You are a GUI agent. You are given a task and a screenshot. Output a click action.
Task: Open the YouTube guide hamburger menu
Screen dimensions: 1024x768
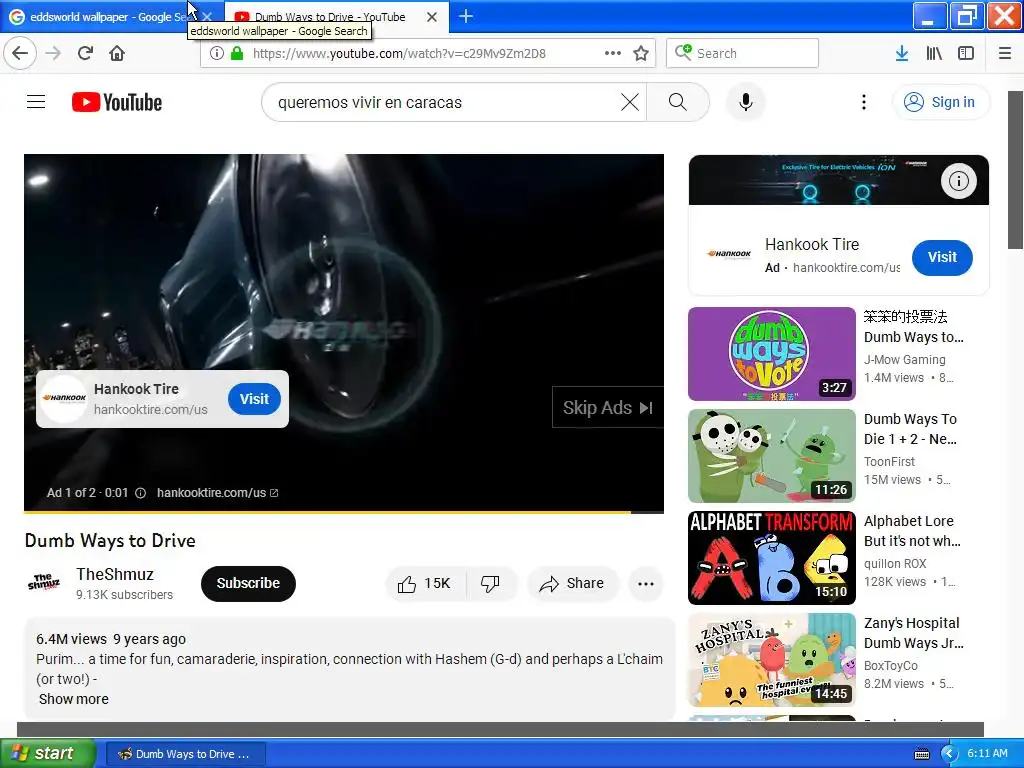tap(36, 102)
